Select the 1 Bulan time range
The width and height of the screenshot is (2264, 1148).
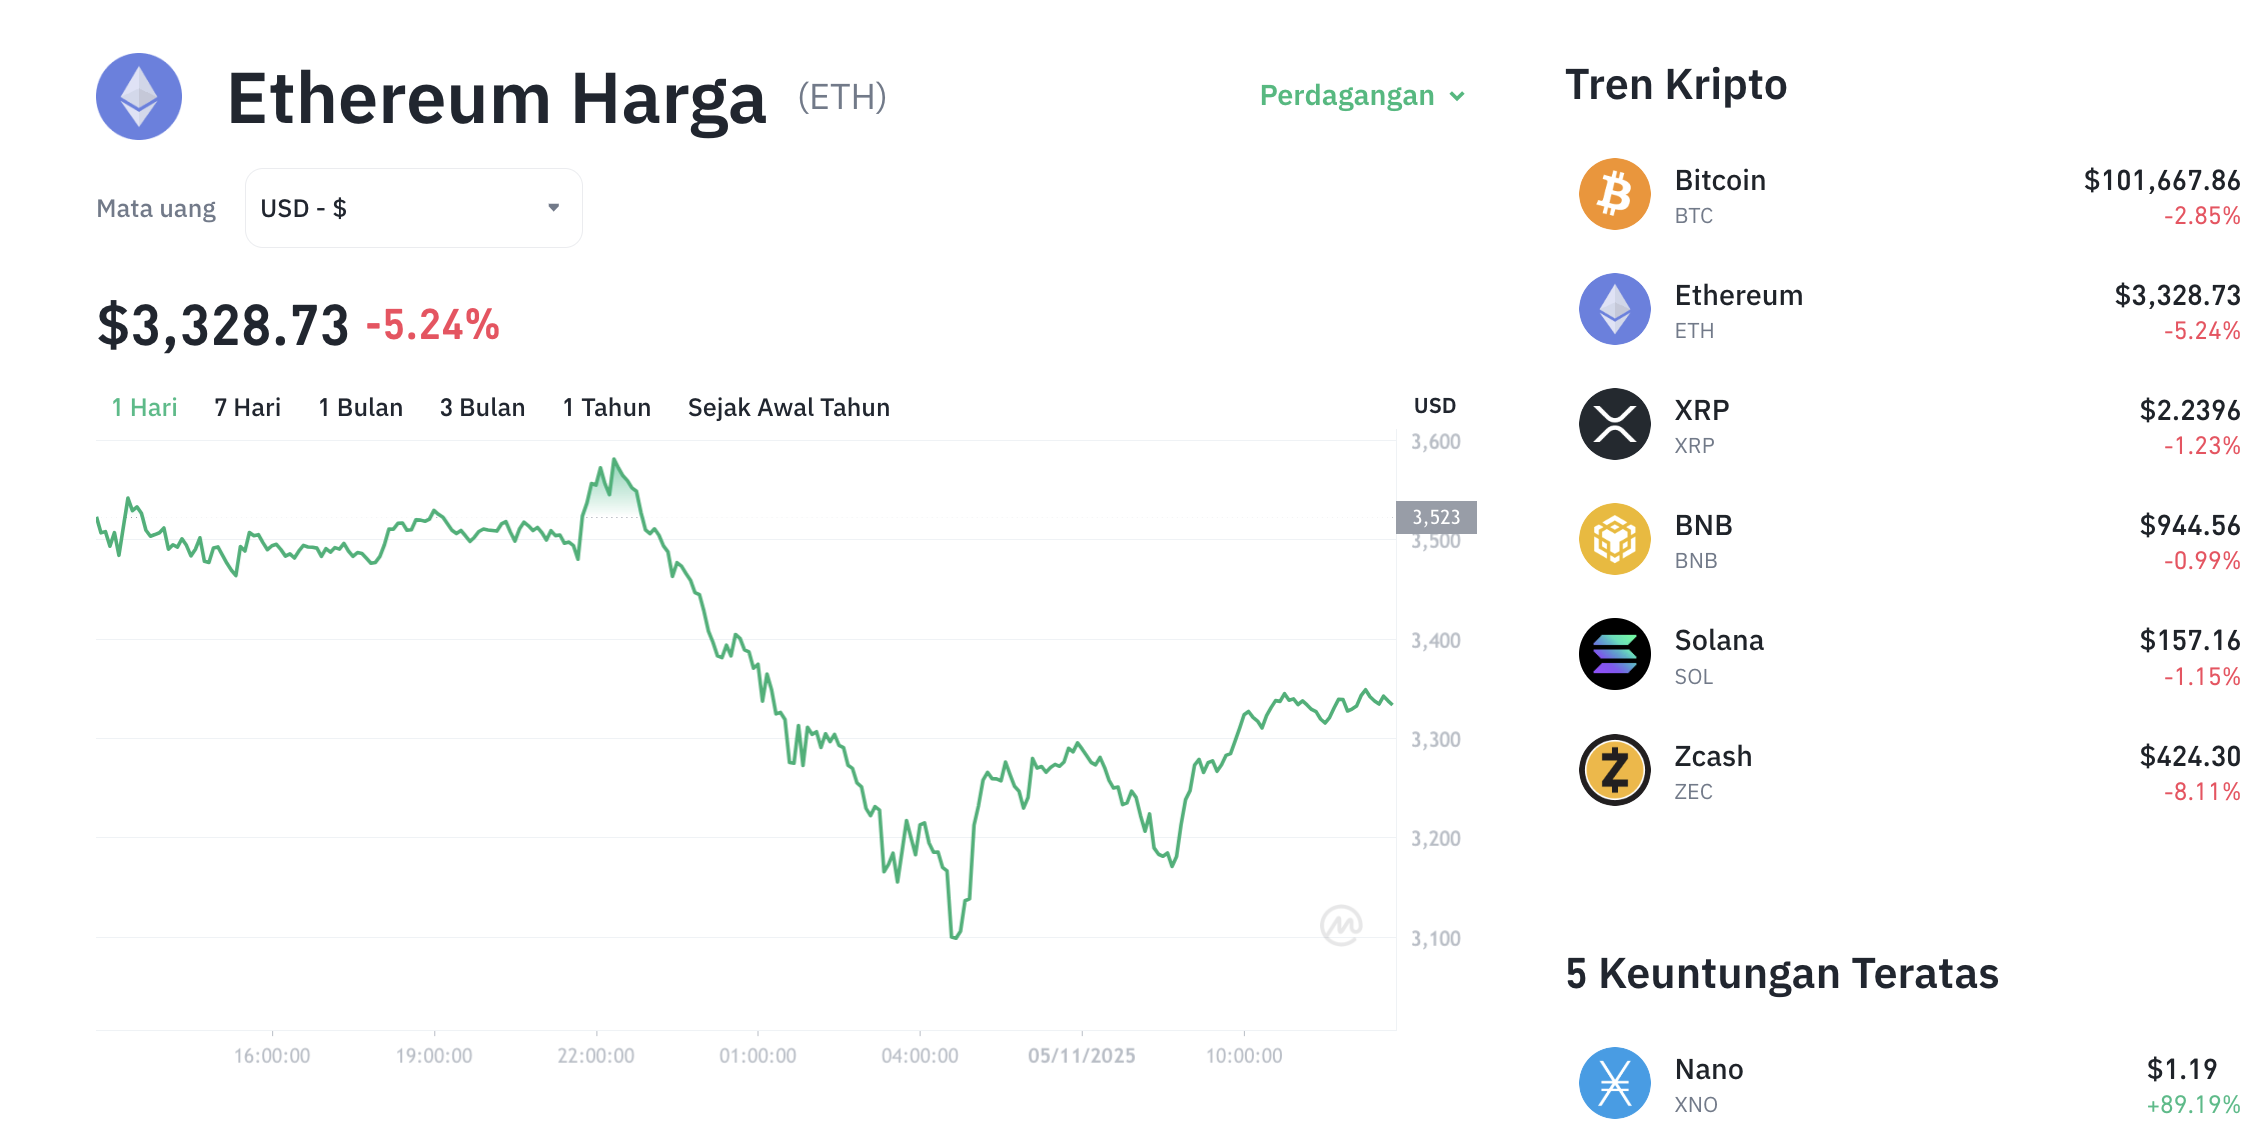360,407
